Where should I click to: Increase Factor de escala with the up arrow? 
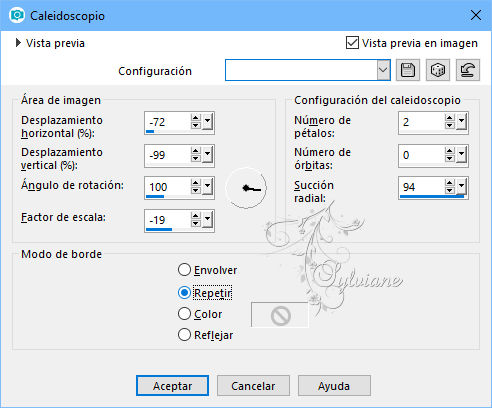coord(196,216)
